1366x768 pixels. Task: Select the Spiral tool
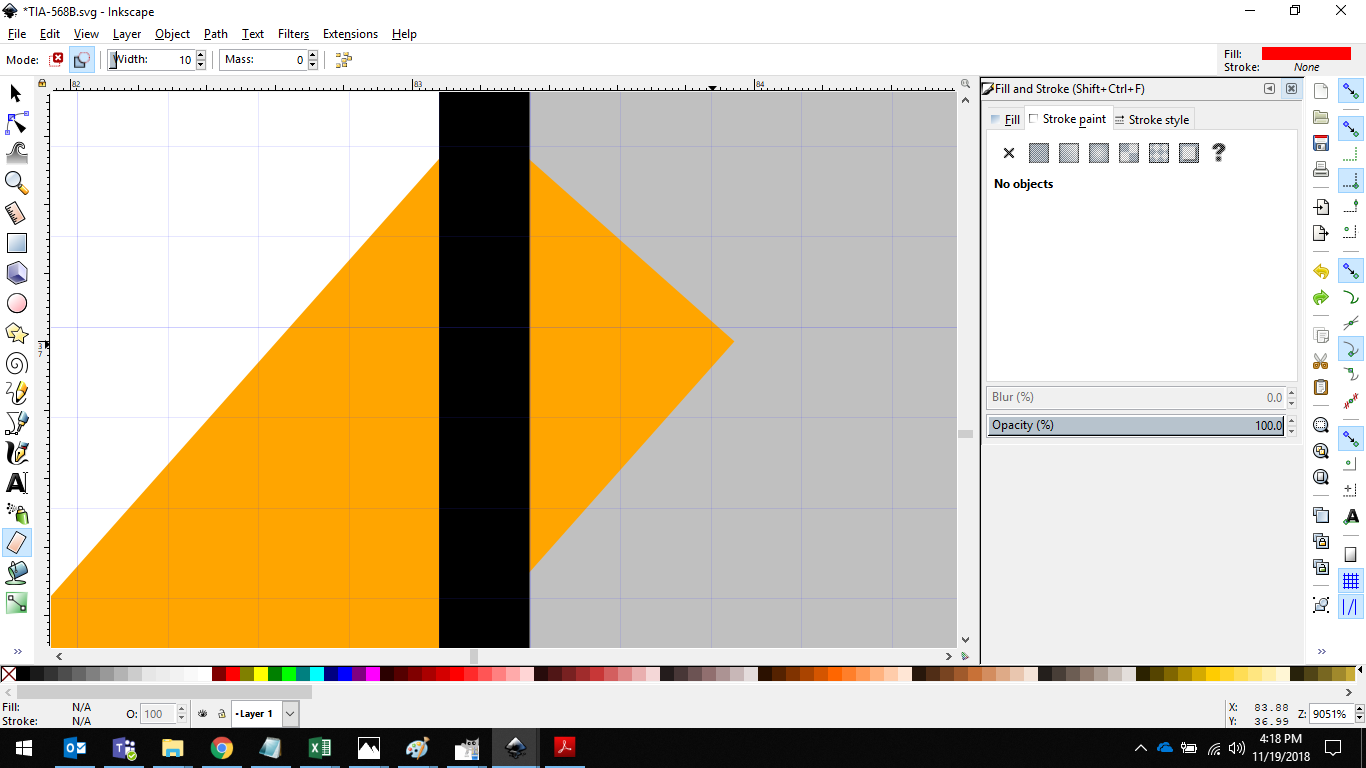pyautogui.click(x=17, y=363)
